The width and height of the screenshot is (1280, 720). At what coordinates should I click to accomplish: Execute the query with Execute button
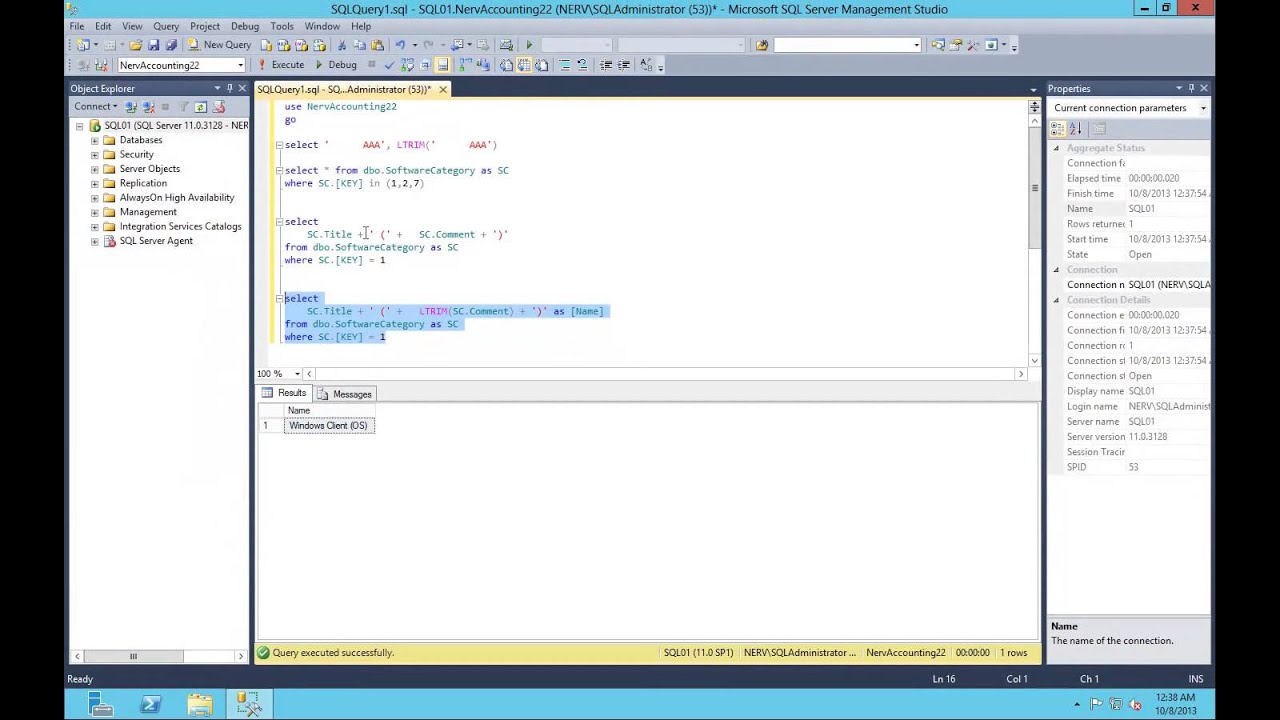coord(280,65)
